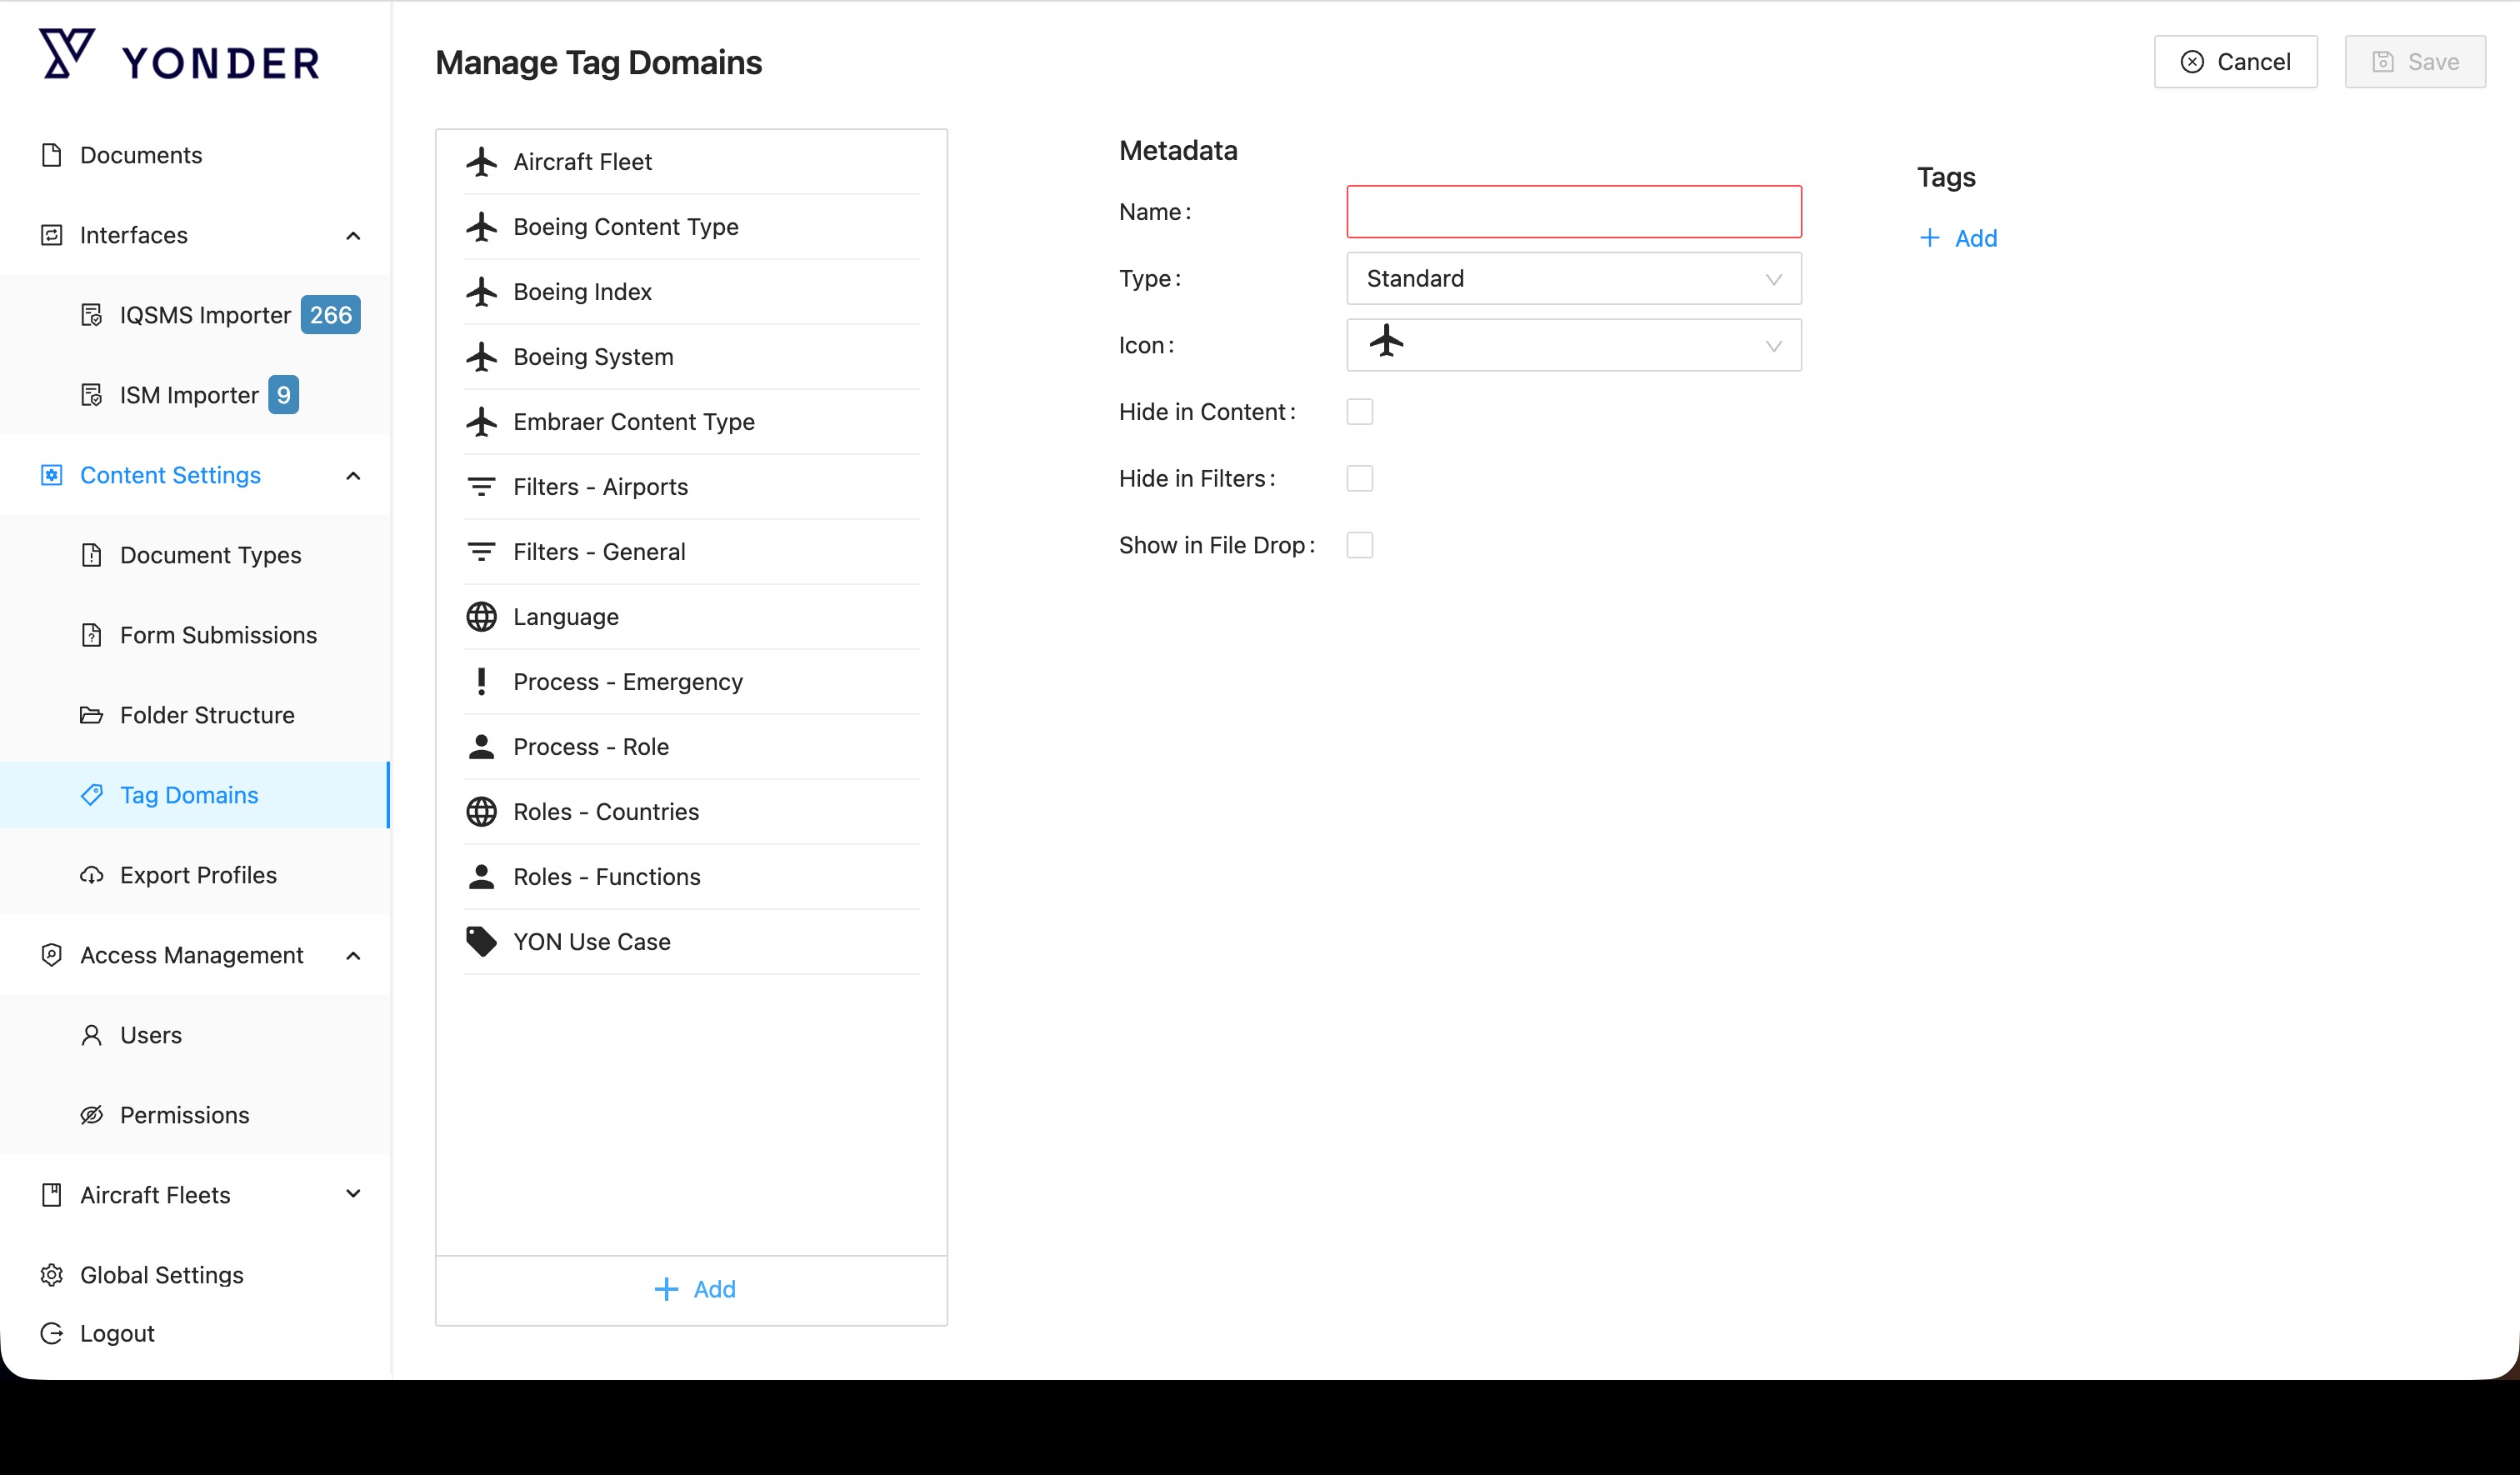Enable the Hide in Content checkbox
Image resolution: width=2520 pixels, height=1475 pixels.
pos(1359,412)
